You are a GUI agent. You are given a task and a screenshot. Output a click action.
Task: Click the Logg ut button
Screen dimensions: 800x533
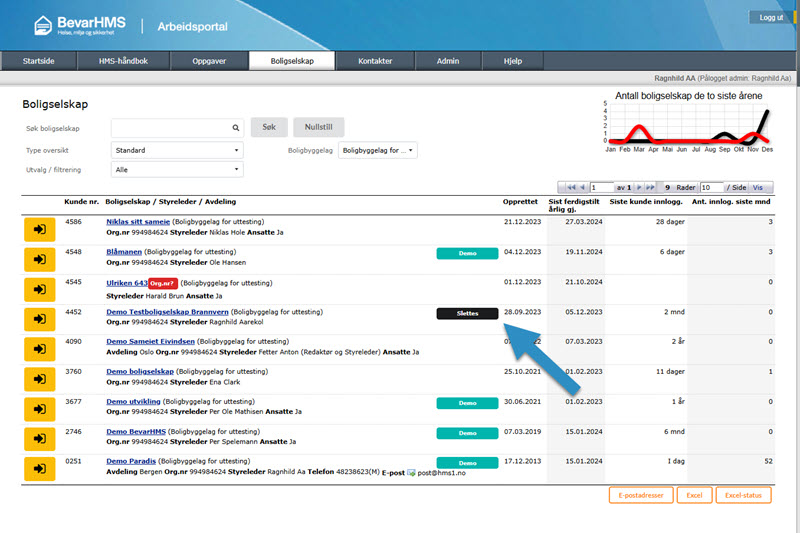[x=771, y=18]
